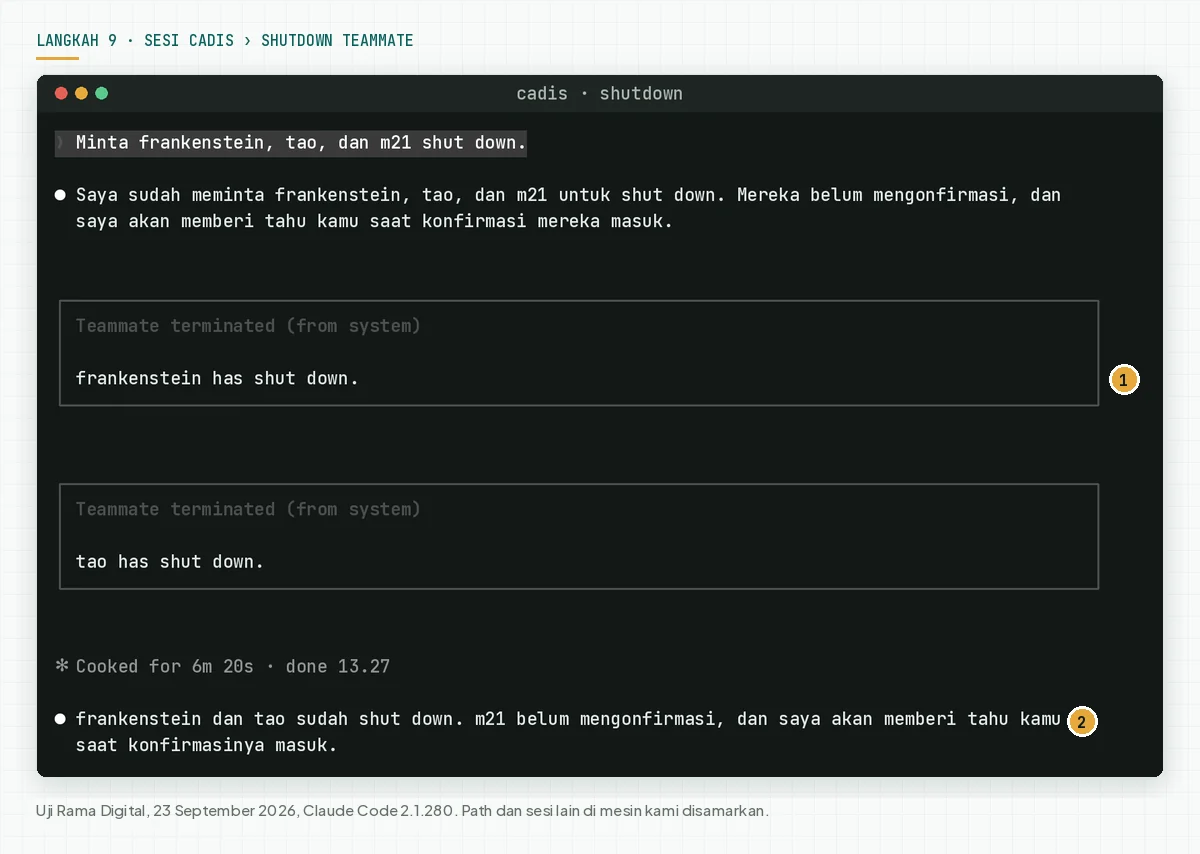The height and width of the screenshot is (854, 1200).
Task: Click the text 'frankenstein dan tao sudah shut down.'
Action: point(270,719)
